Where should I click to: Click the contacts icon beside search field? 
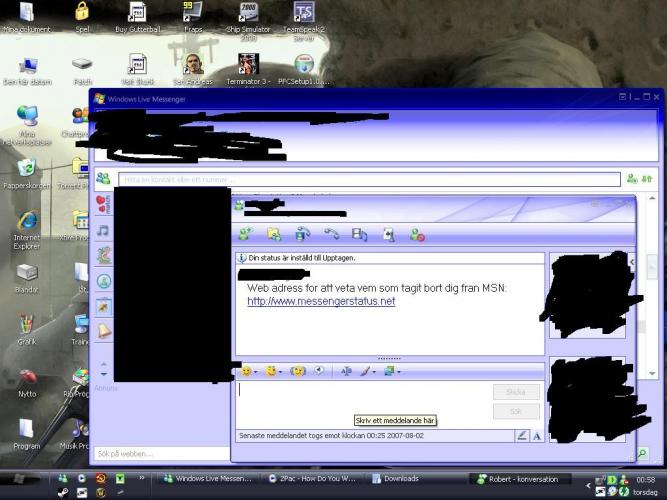pyautogui.click(x=103, y=178)
